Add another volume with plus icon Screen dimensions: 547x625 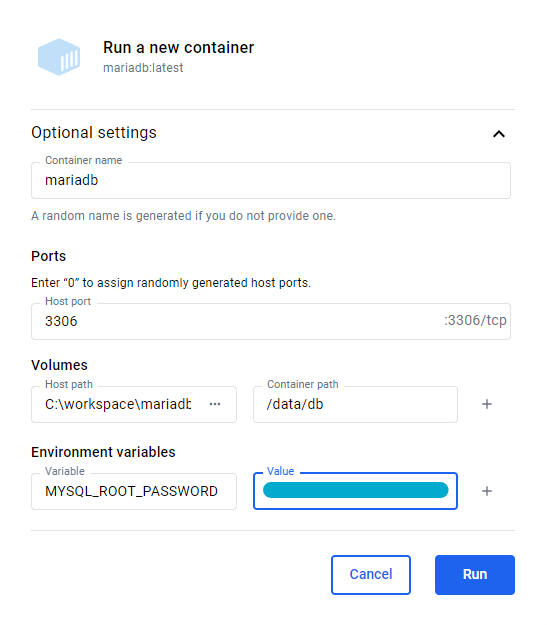point(487,404)
